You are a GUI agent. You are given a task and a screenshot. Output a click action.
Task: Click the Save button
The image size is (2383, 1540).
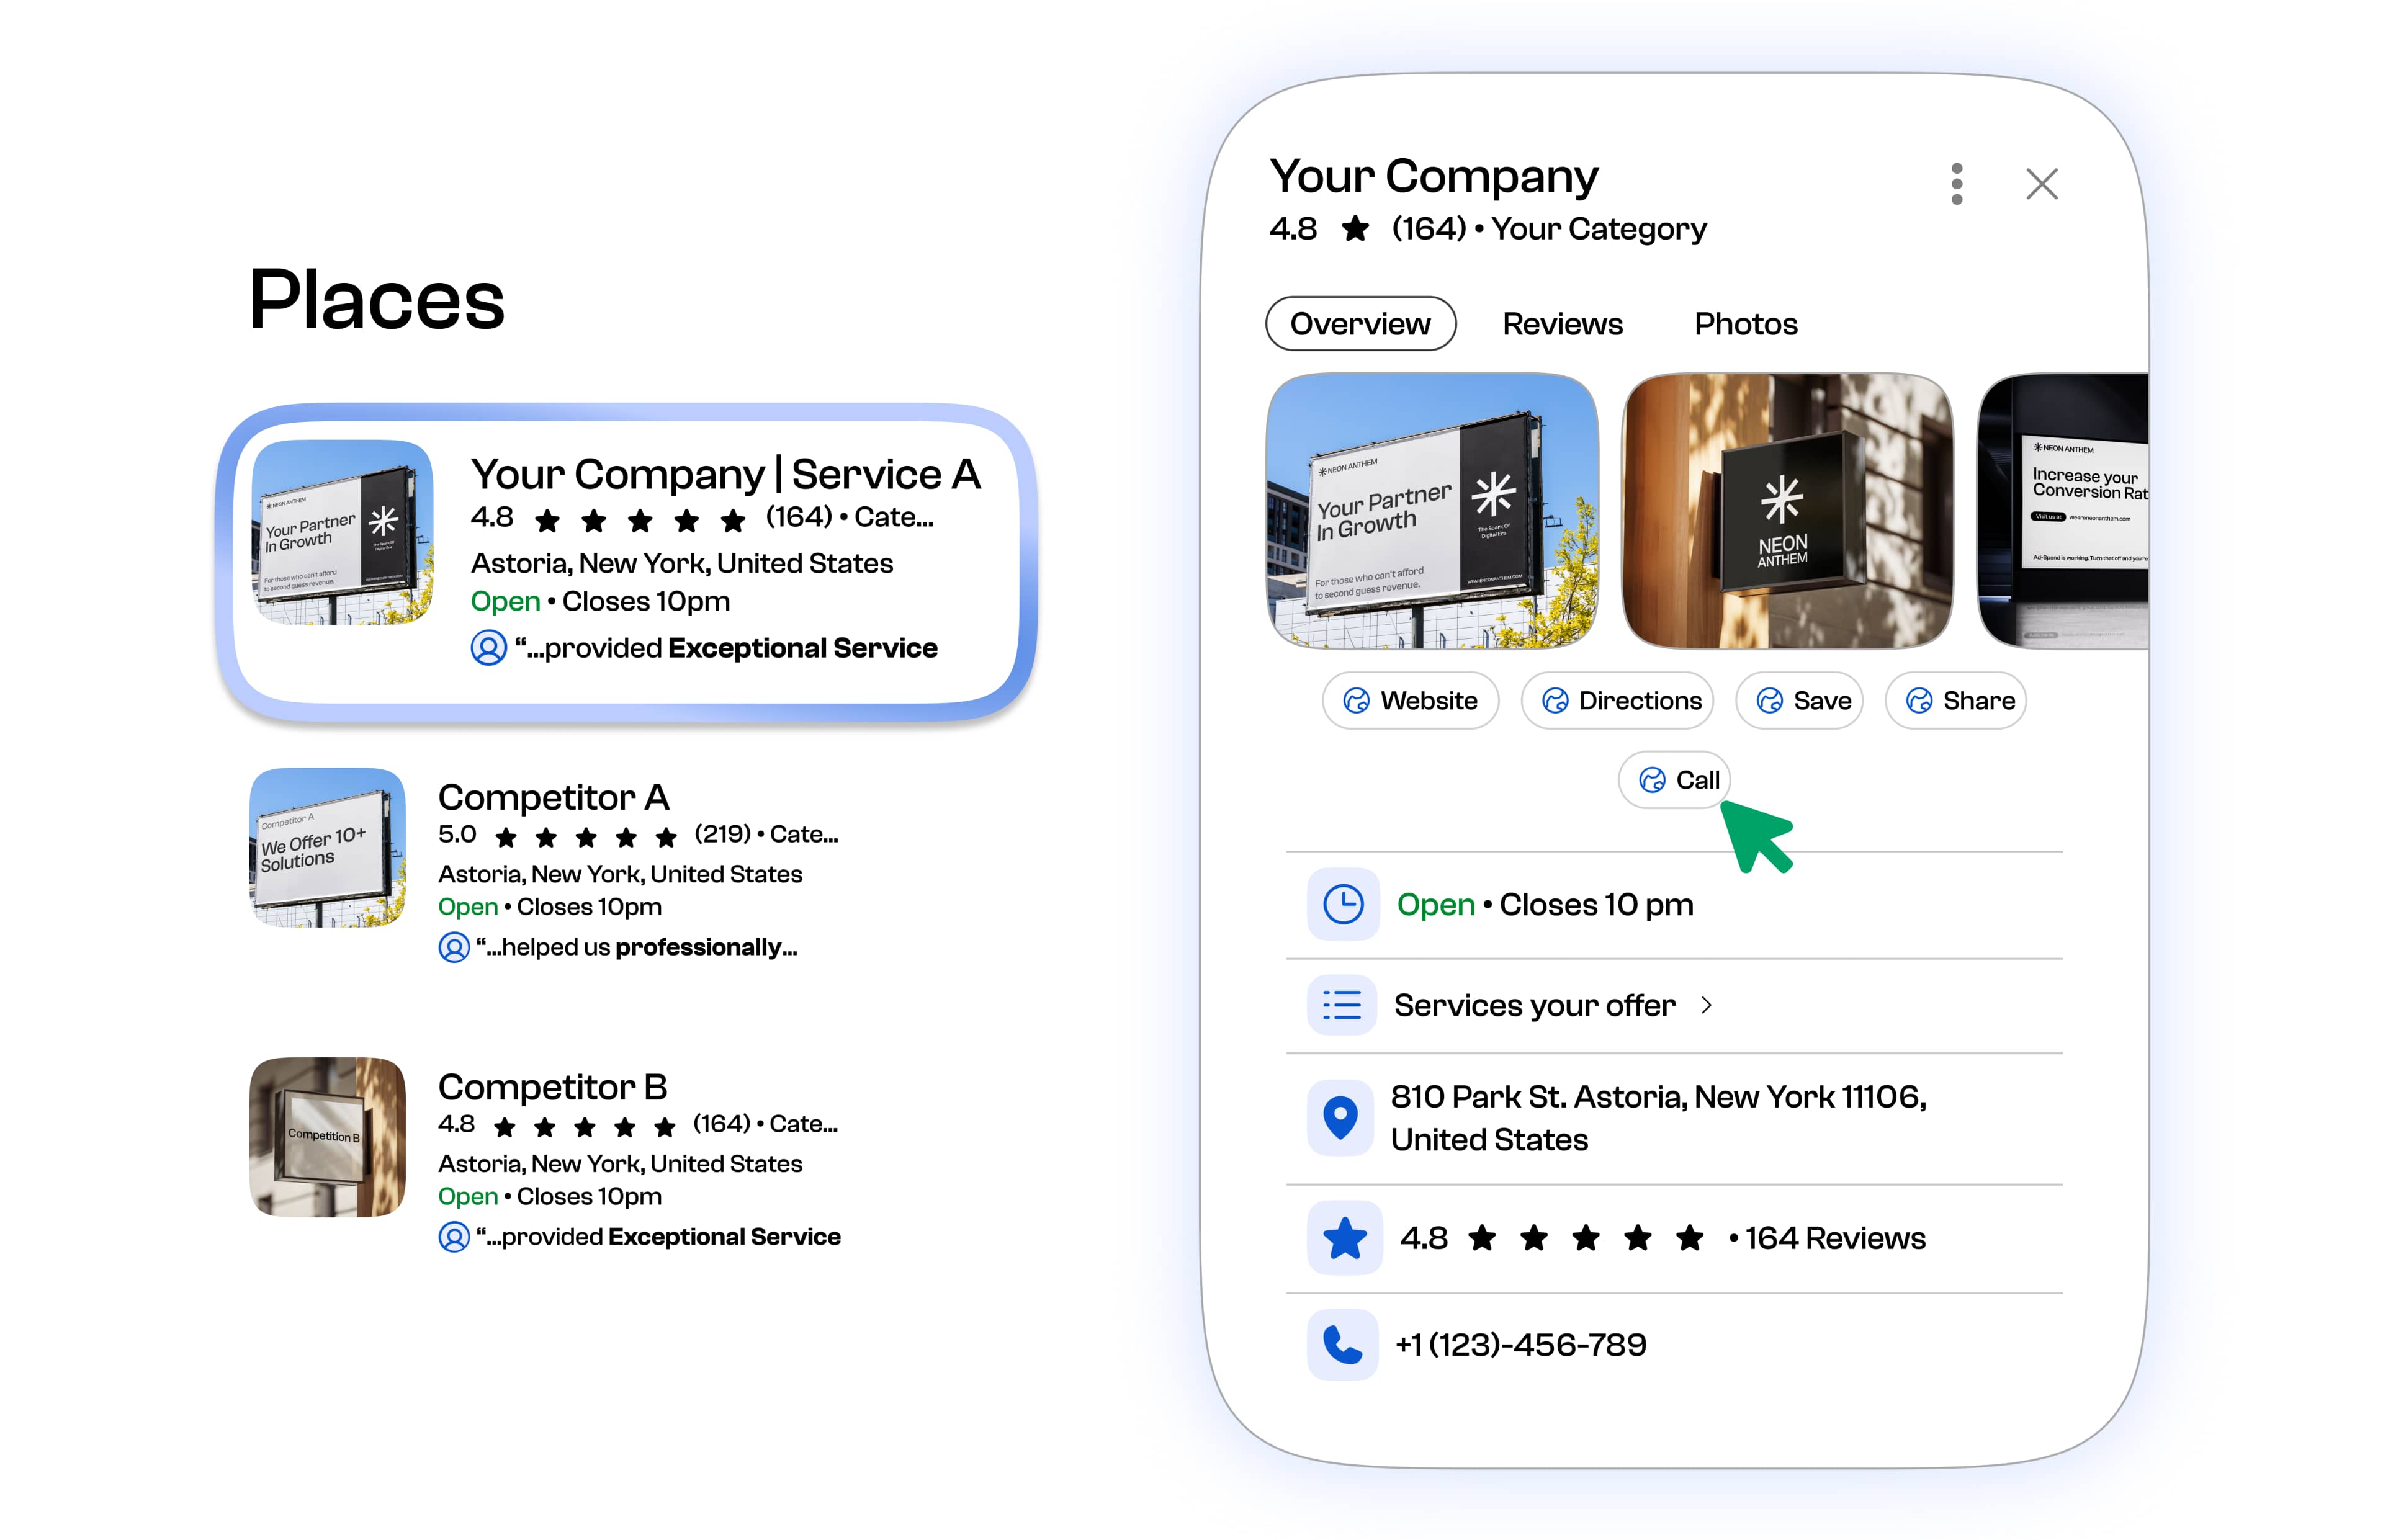click(1799, 700)
